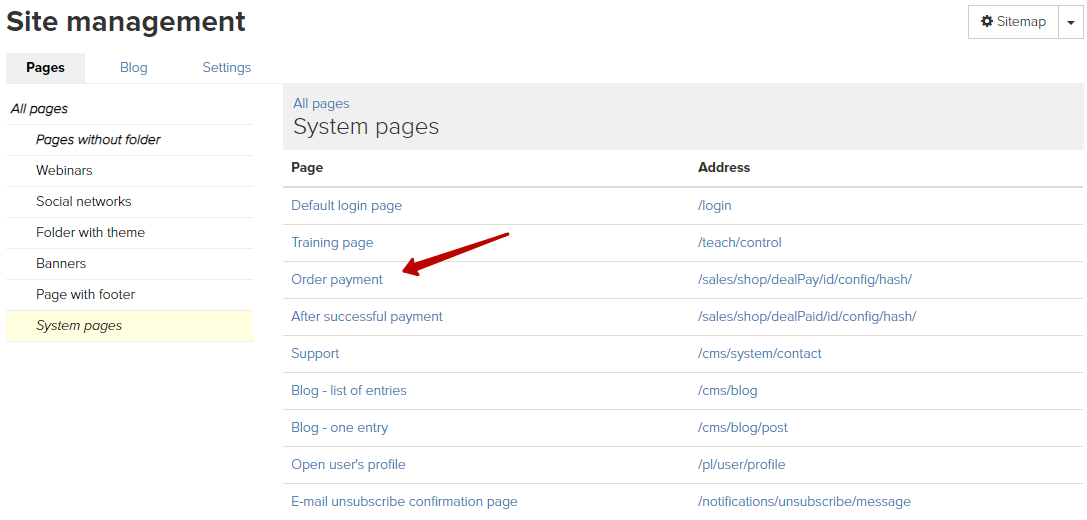The width and height of the screenshot is (1087, 520).
Task: Click E-mail unsubscribe confirmation page link
Action: pos(404,501)
